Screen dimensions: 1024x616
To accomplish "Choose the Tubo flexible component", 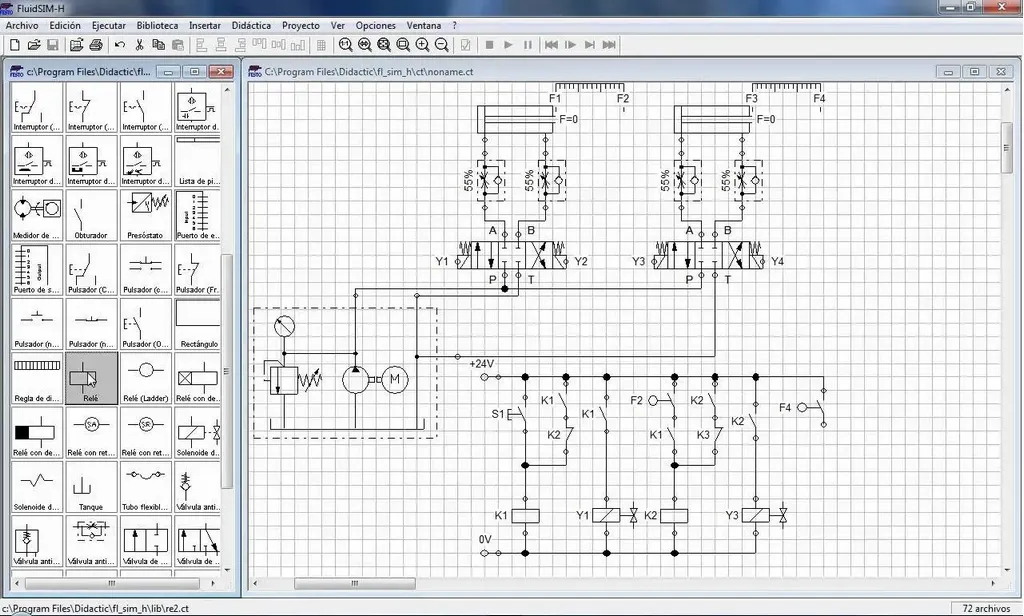I will [x=146, y=487].
